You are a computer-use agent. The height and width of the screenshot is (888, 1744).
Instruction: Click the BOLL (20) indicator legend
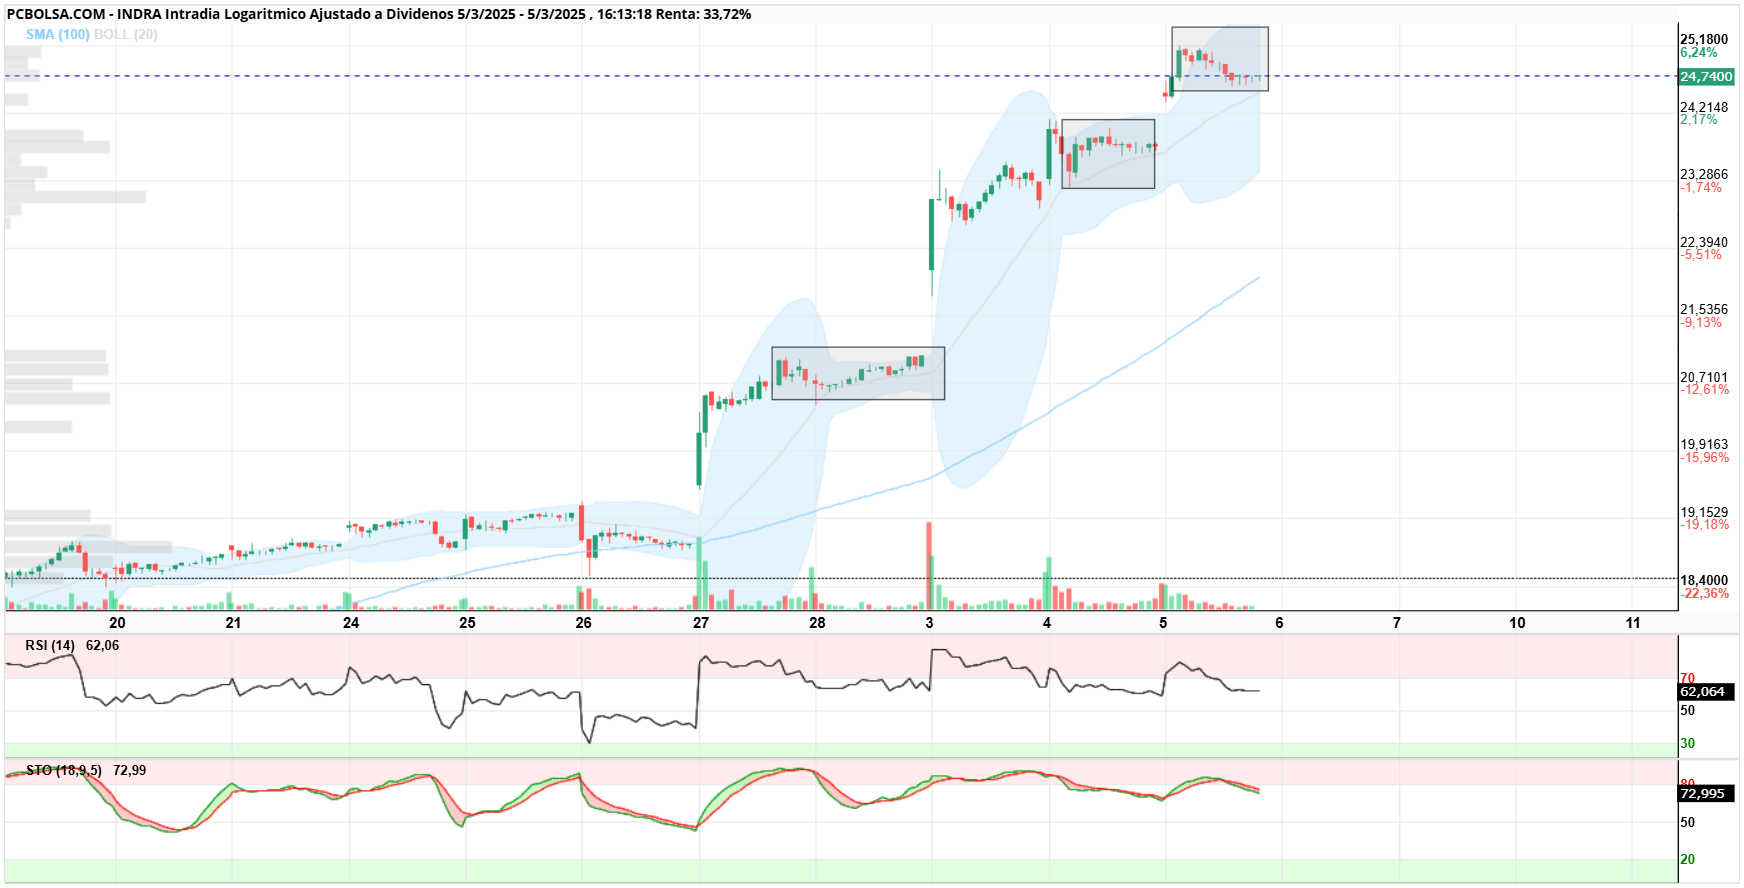(126, 34)
